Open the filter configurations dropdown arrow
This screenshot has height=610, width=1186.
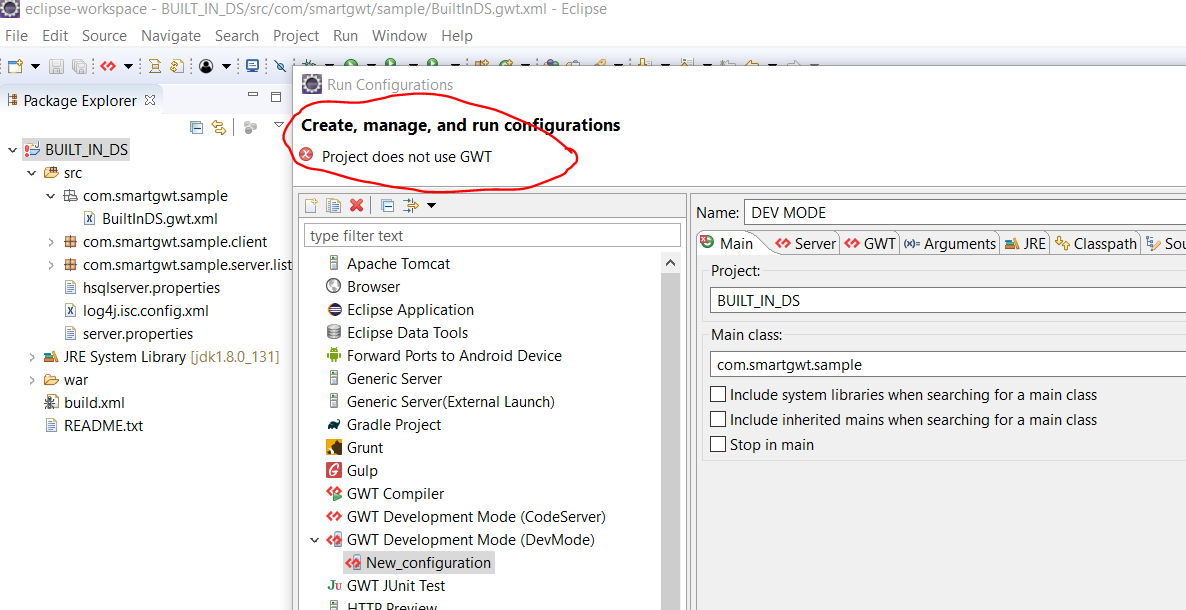[x=431, y=205]
